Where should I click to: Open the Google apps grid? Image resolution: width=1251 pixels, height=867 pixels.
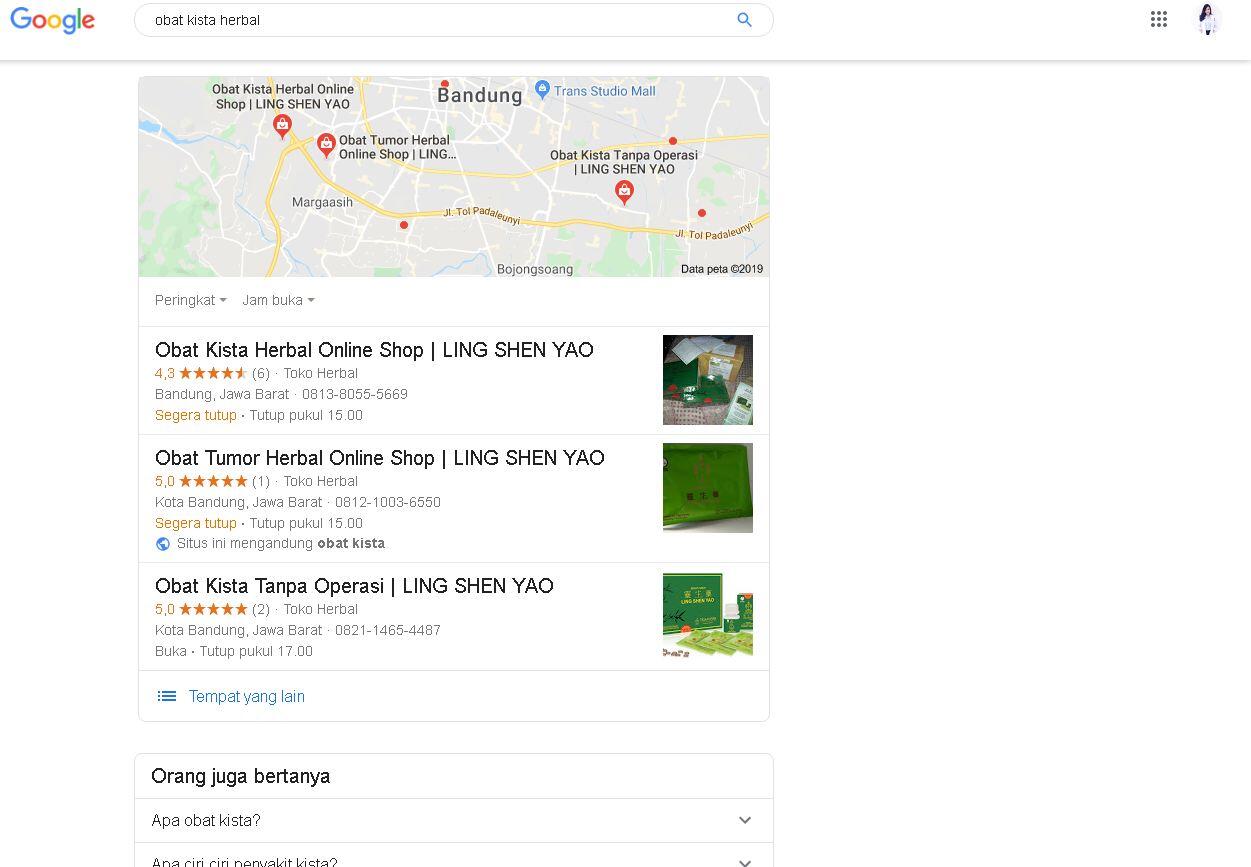pos(1159,19)
